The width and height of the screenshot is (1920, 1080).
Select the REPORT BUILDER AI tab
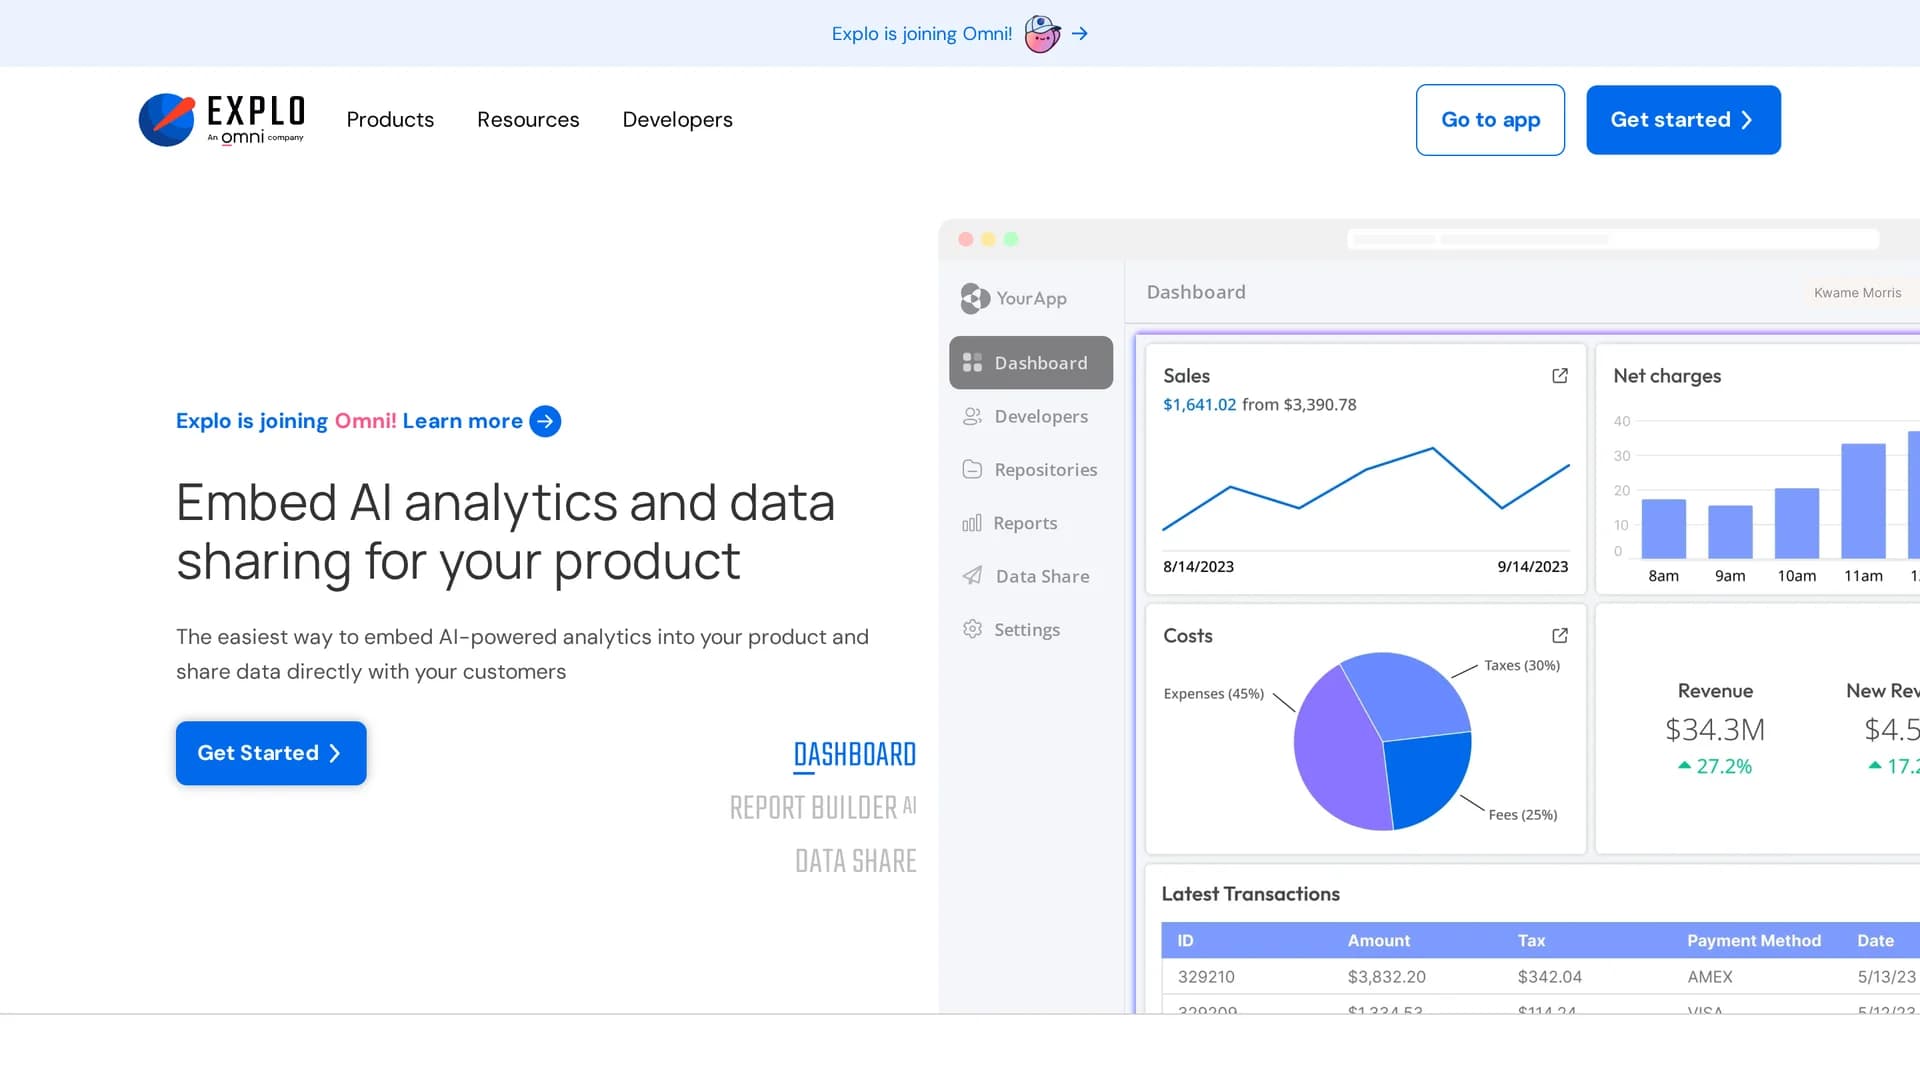(x=823, y=808)
